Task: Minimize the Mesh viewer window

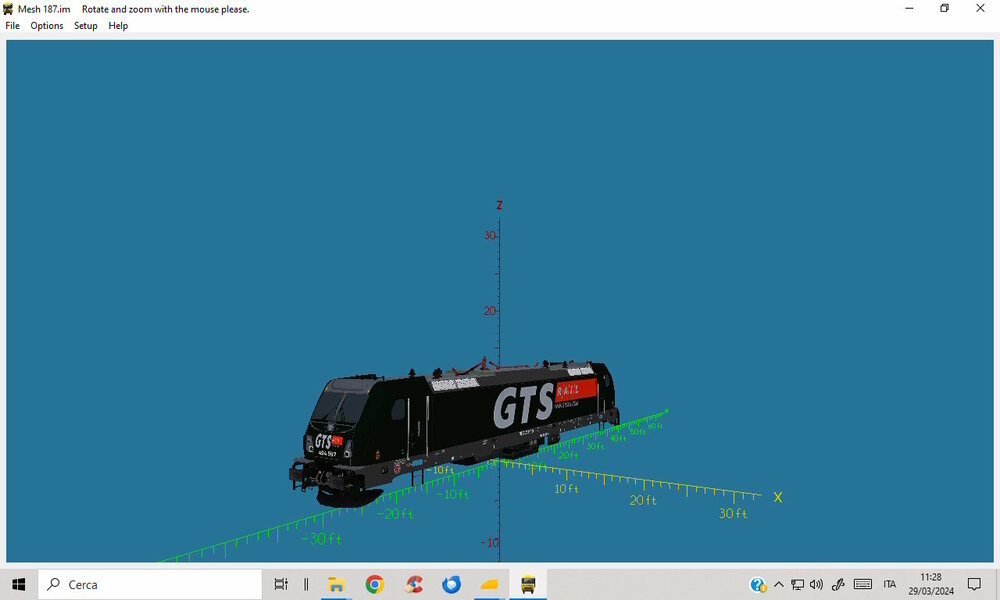Action: (909, 8)
